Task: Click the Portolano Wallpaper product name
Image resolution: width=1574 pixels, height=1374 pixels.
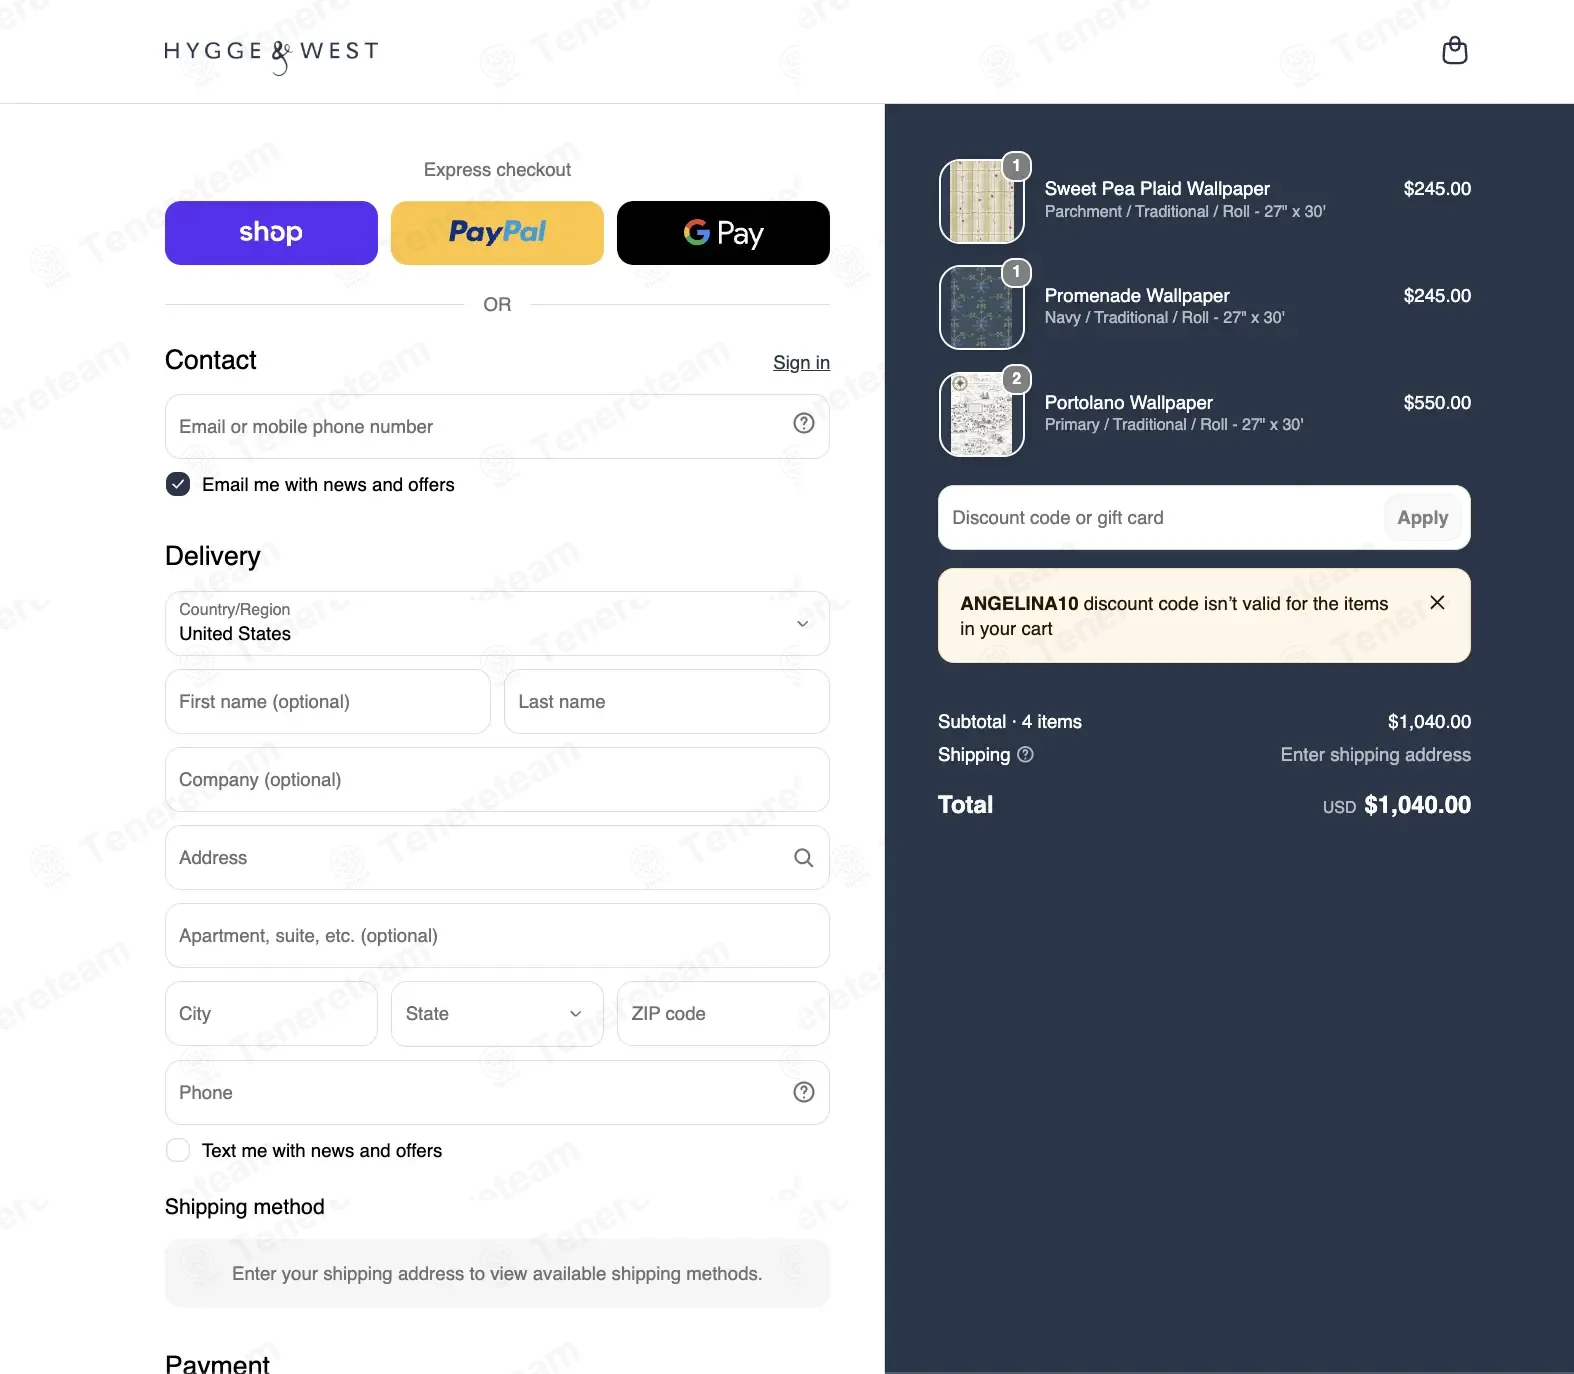Action: [1129, 402]
